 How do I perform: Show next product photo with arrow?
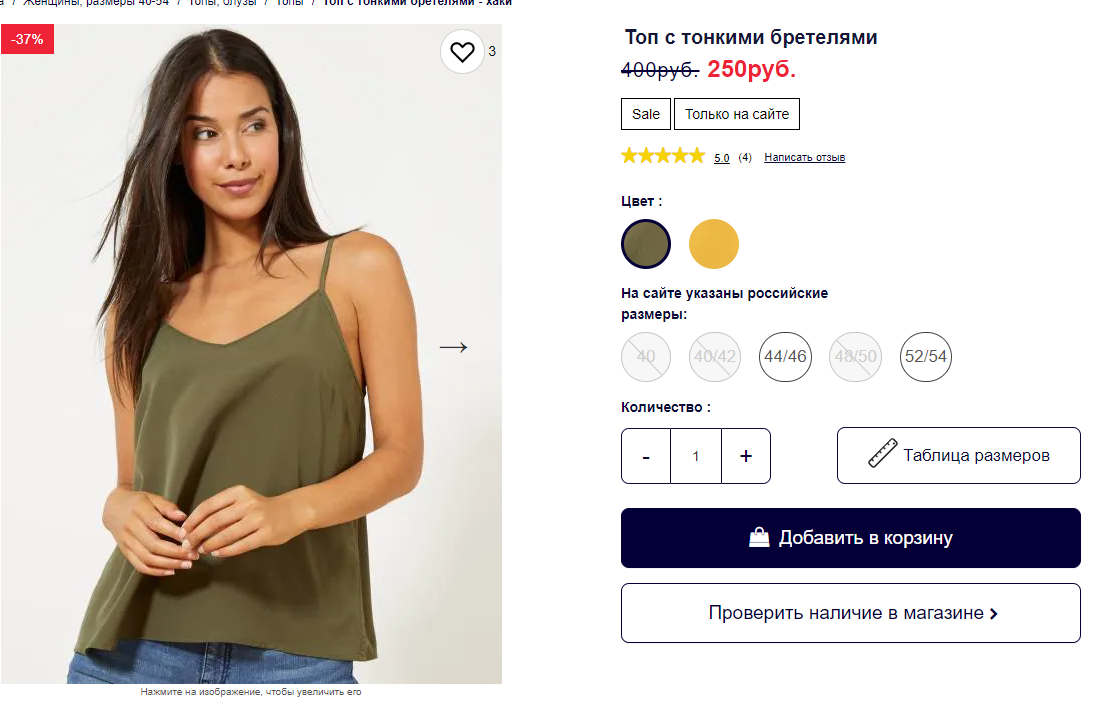452,347
